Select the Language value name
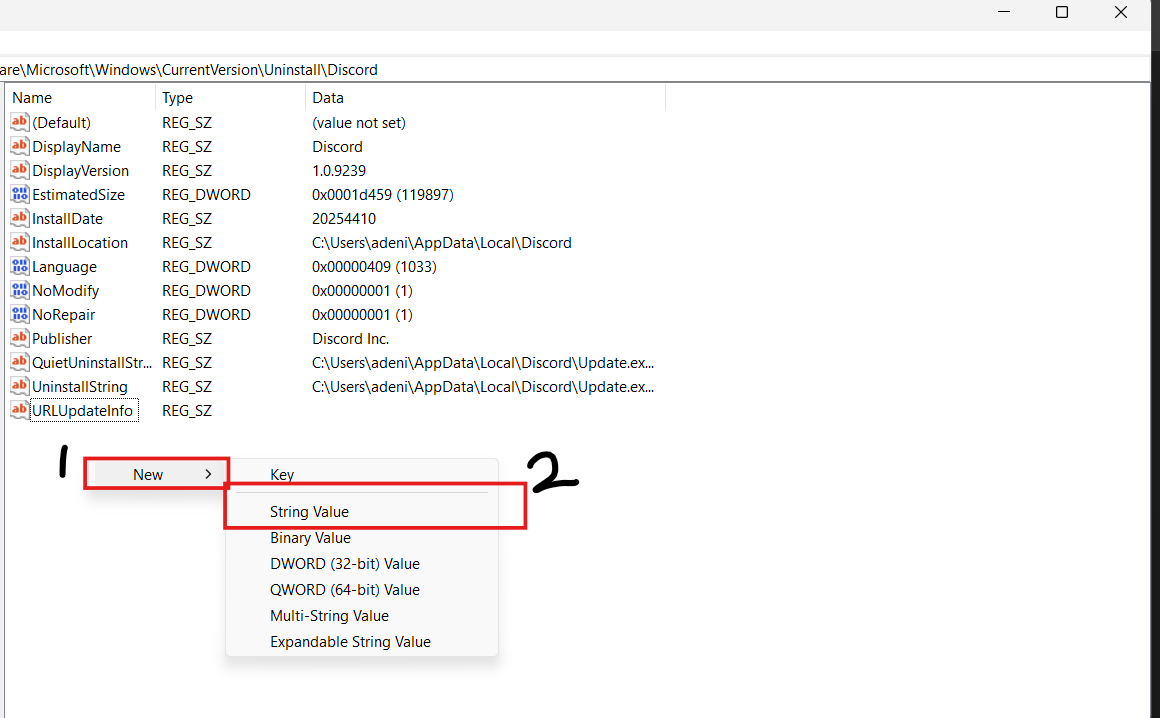This screenshot has width=1160, height=718. coord(64,266)
